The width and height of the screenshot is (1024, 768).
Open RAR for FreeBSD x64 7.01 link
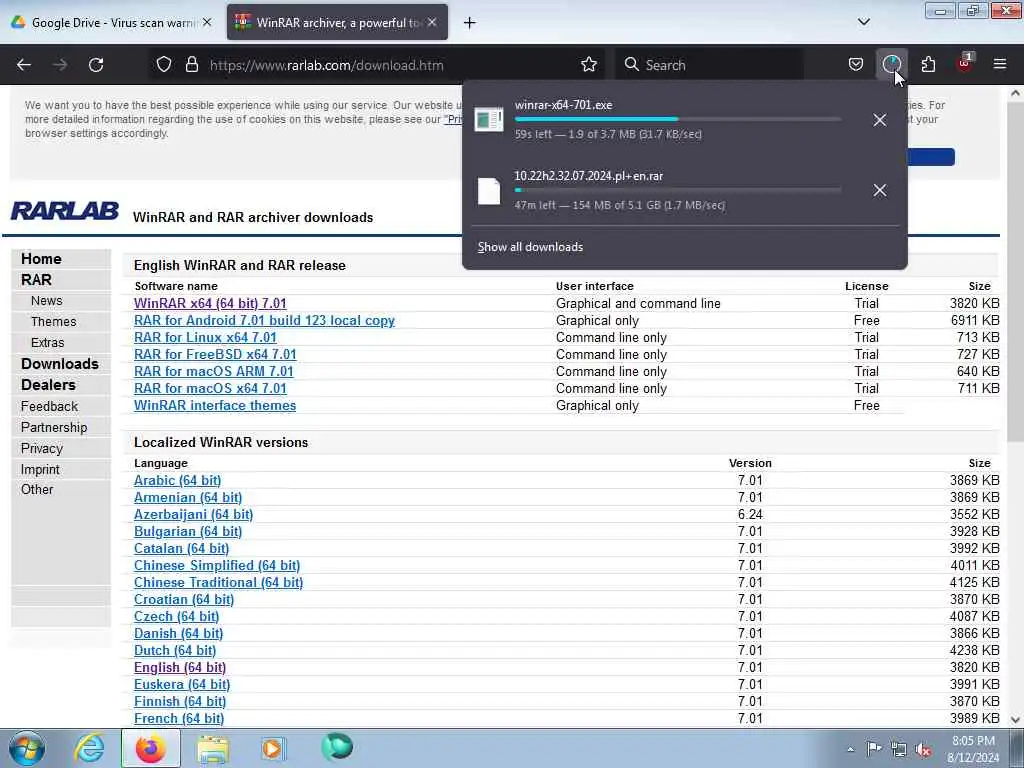click(215, 354)
